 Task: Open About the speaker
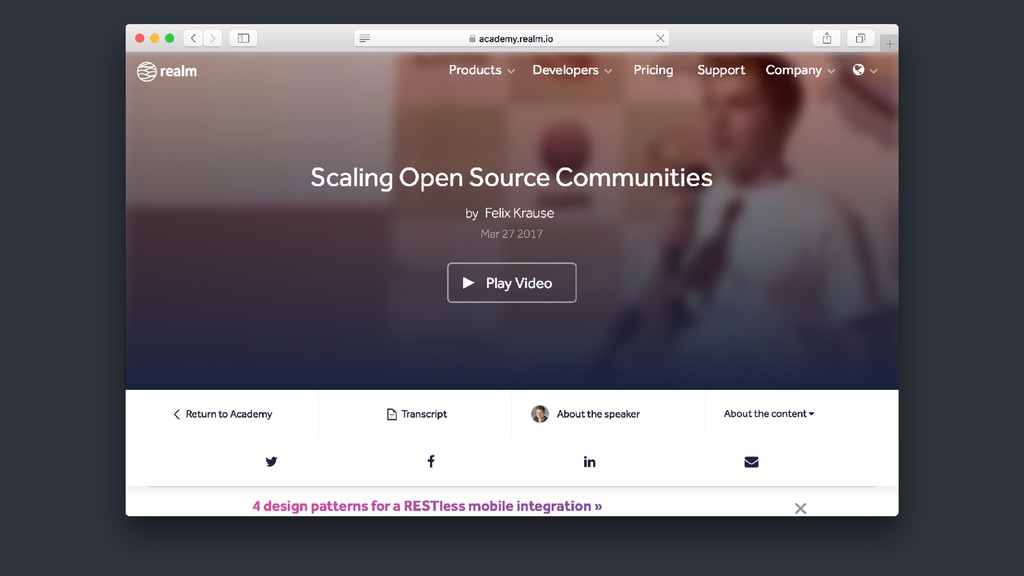[598, 414]
